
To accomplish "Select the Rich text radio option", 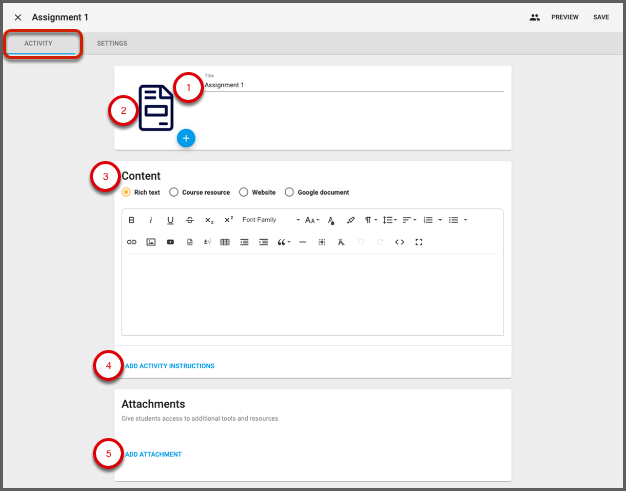I will click(126, 192).
